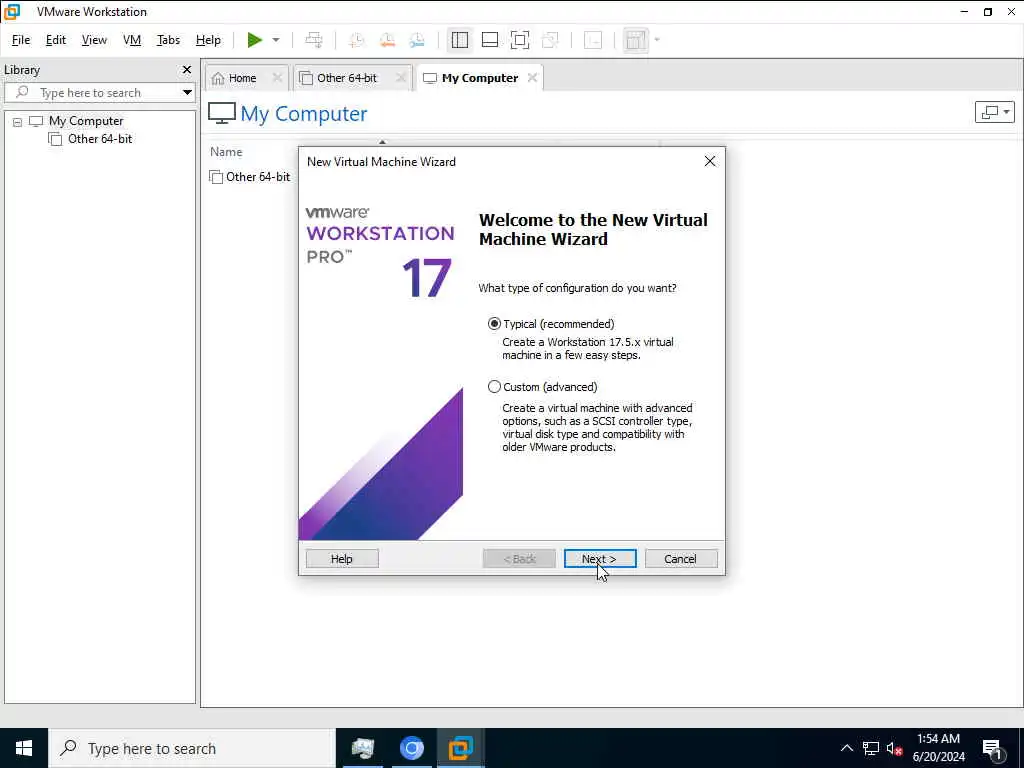Close the Library panel
Image resolution: width=1024 pixels, height=768 pixels.
pos(187,69)
